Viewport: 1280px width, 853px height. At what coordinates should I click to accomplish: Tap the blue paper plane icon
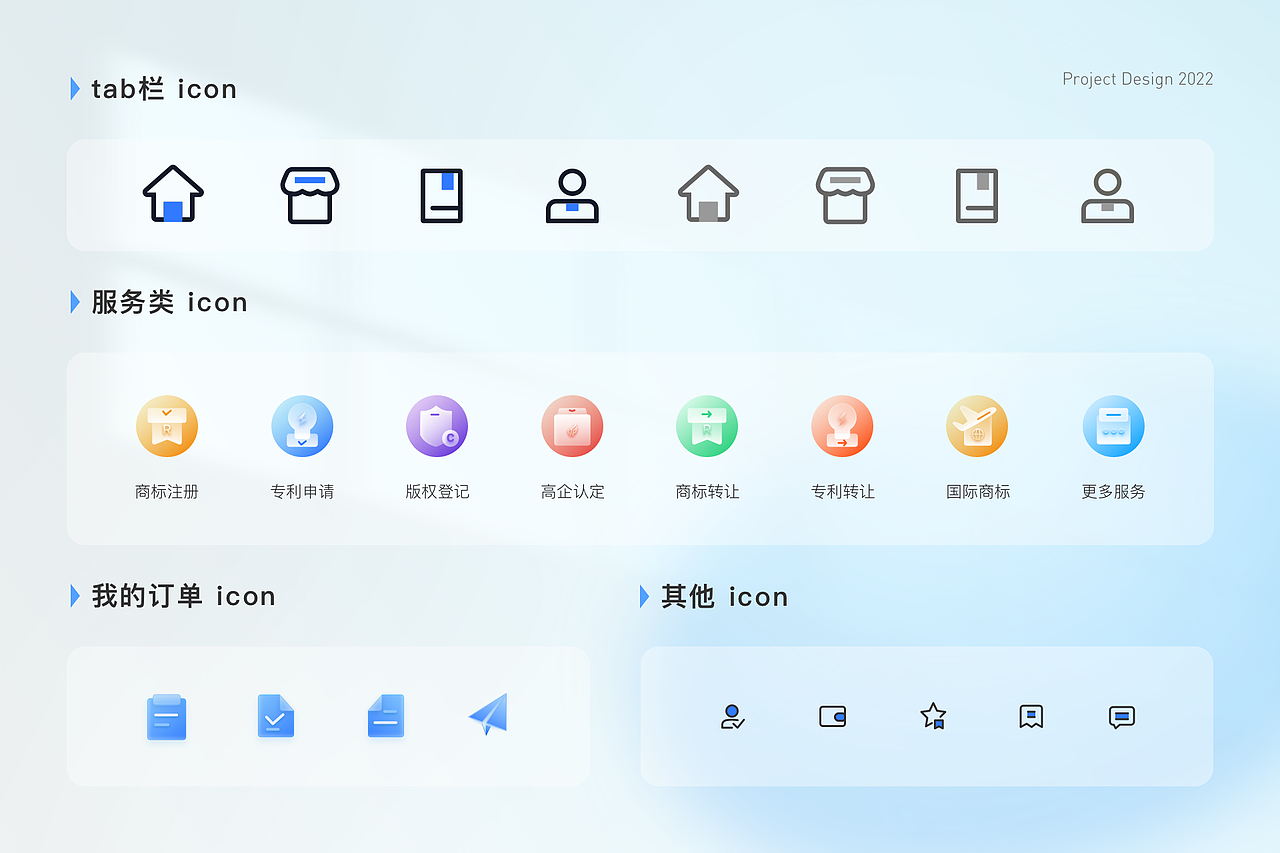click(488, 714)
